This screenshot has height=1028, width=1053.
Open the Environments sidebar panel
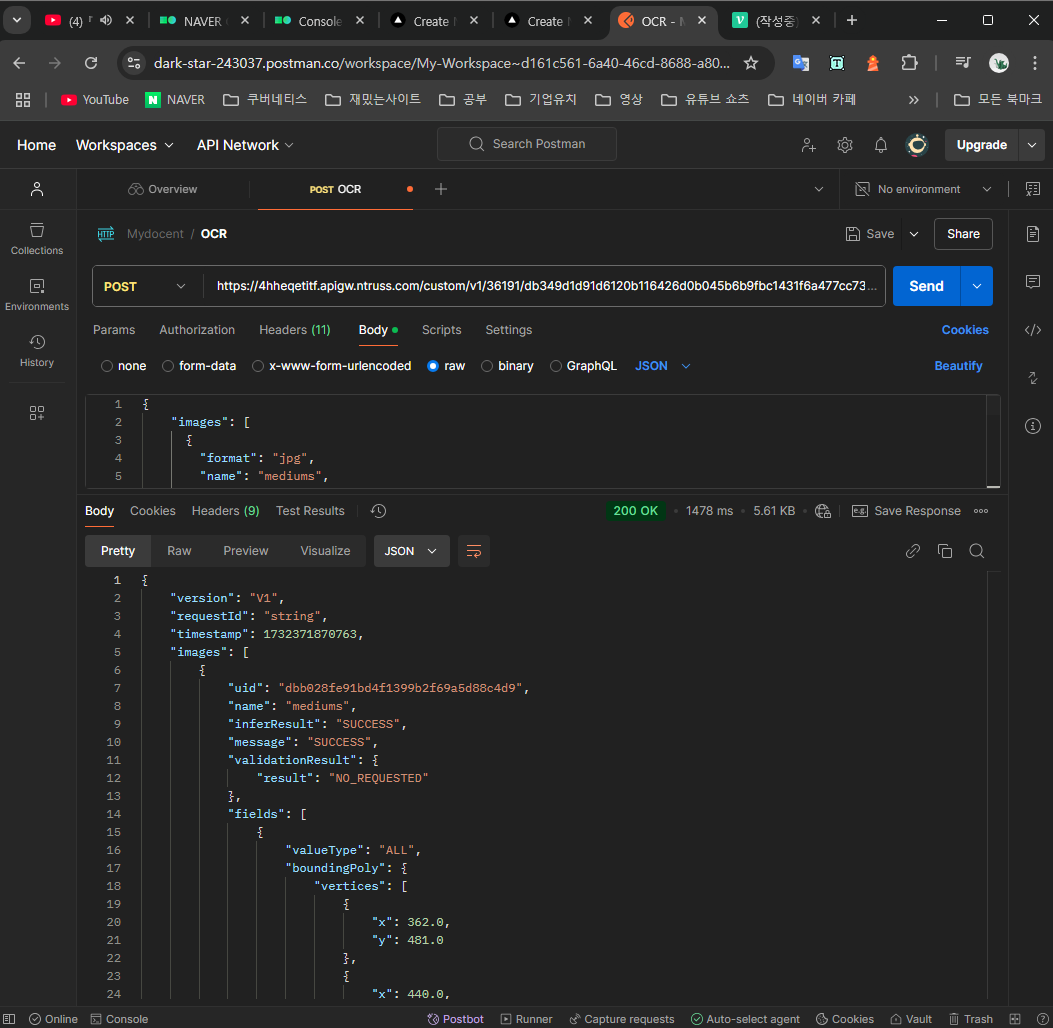tap(37, 294)
